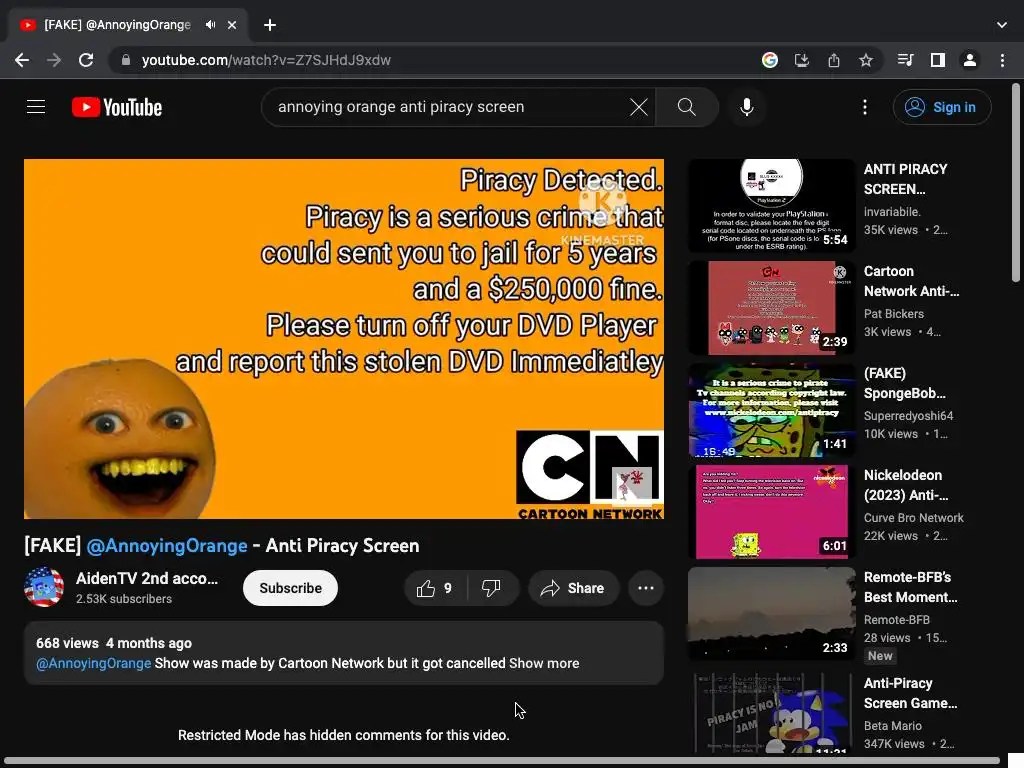1024x768 pixels.
Task: Open the AidenTV 2nd acco... channel name
Action: click(147, 578)
